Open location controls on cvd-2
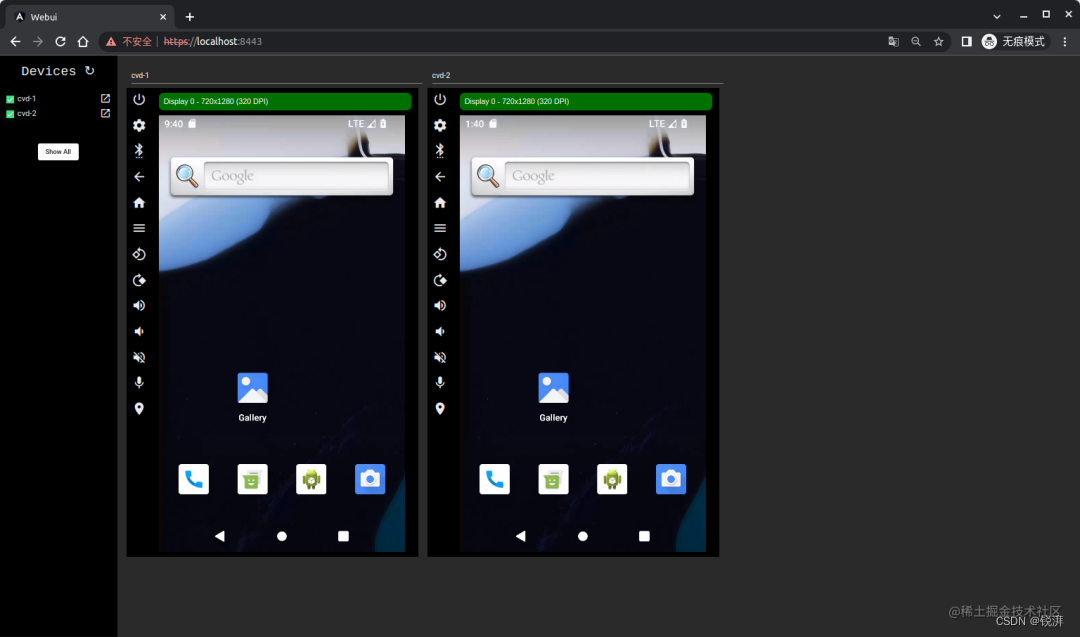Image resolution: width=1080 pixels, height=637 pixels. (x=440, y=408)
